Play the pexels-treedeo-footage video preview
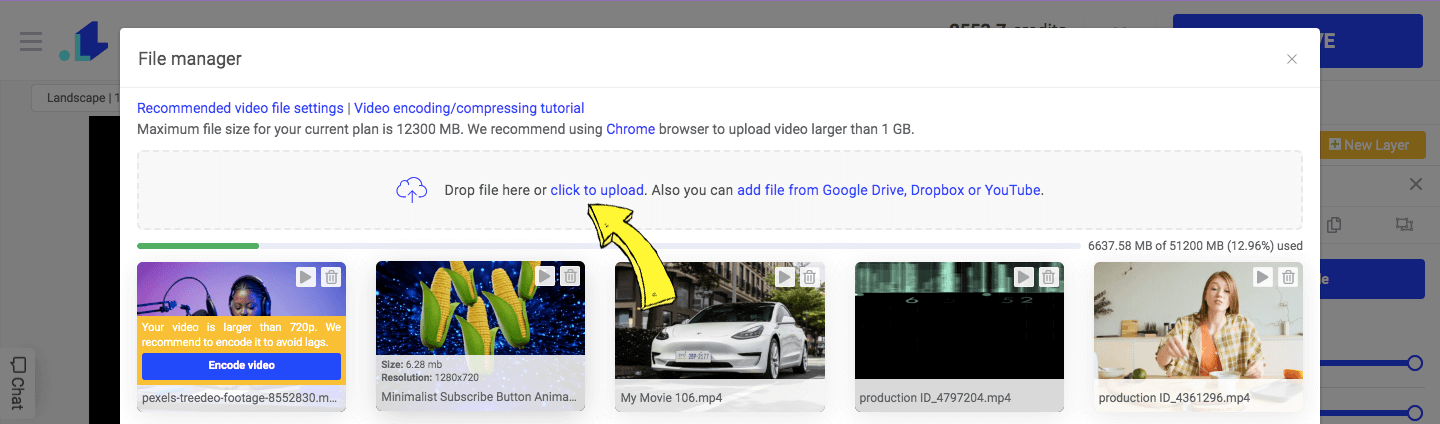This screenshot has width=1440, height=424. point(306,276)
